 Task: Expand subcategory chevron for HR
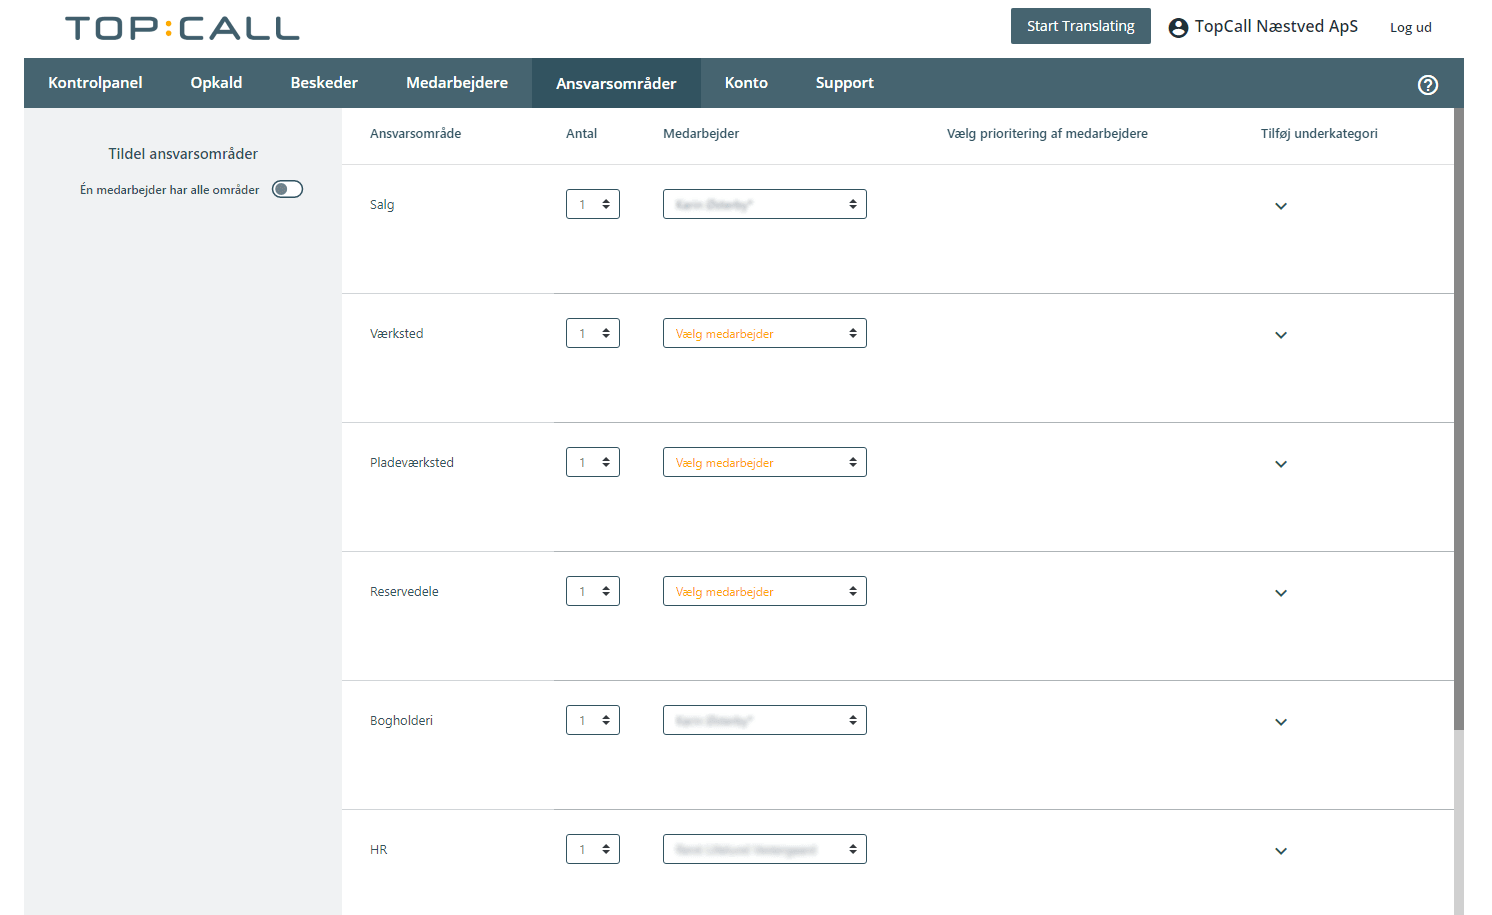(1281, 851)
